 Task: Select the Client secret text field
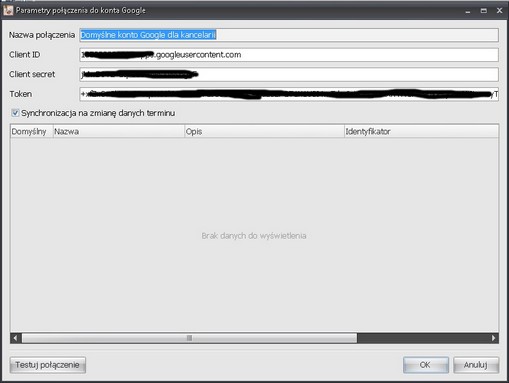tap(289, 74)
